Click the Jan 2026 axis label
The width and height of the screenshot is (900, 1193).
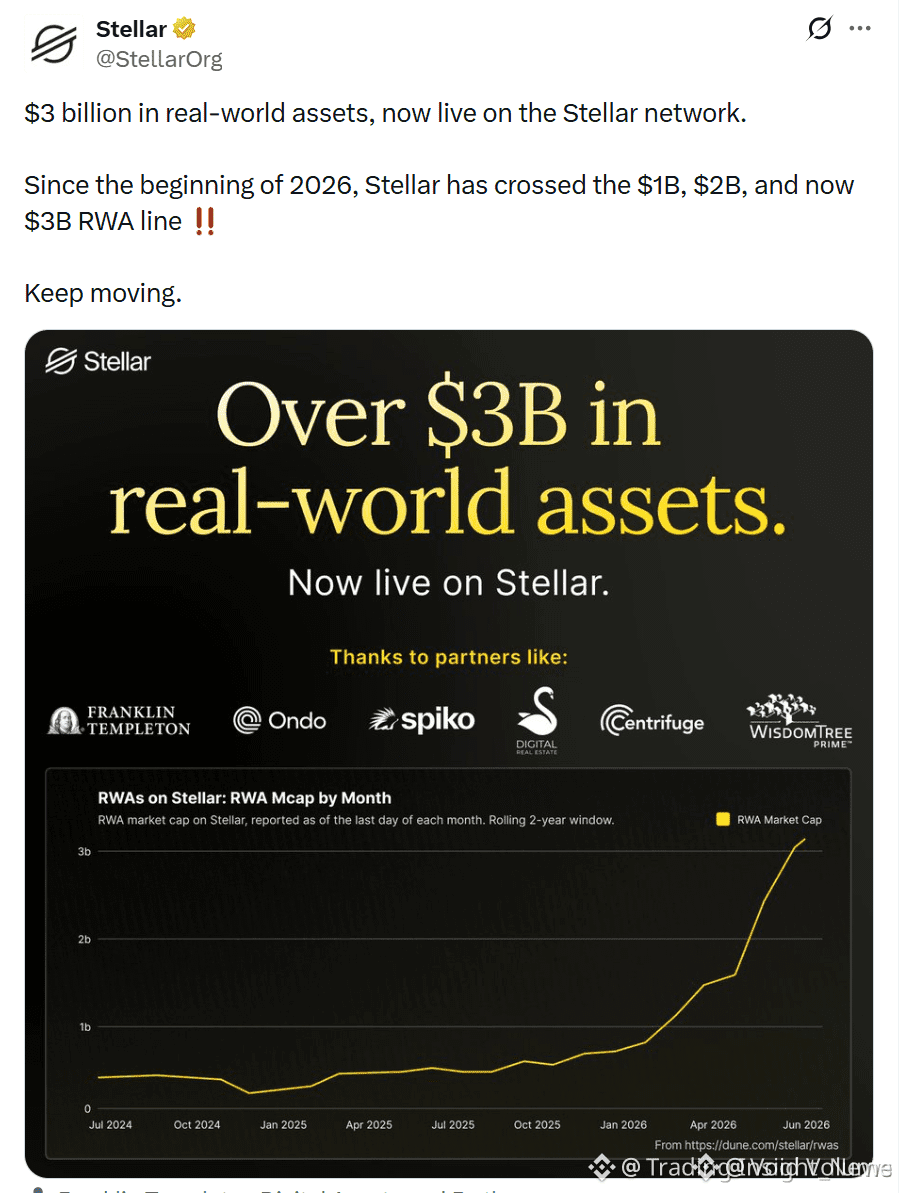point(623,1125)
